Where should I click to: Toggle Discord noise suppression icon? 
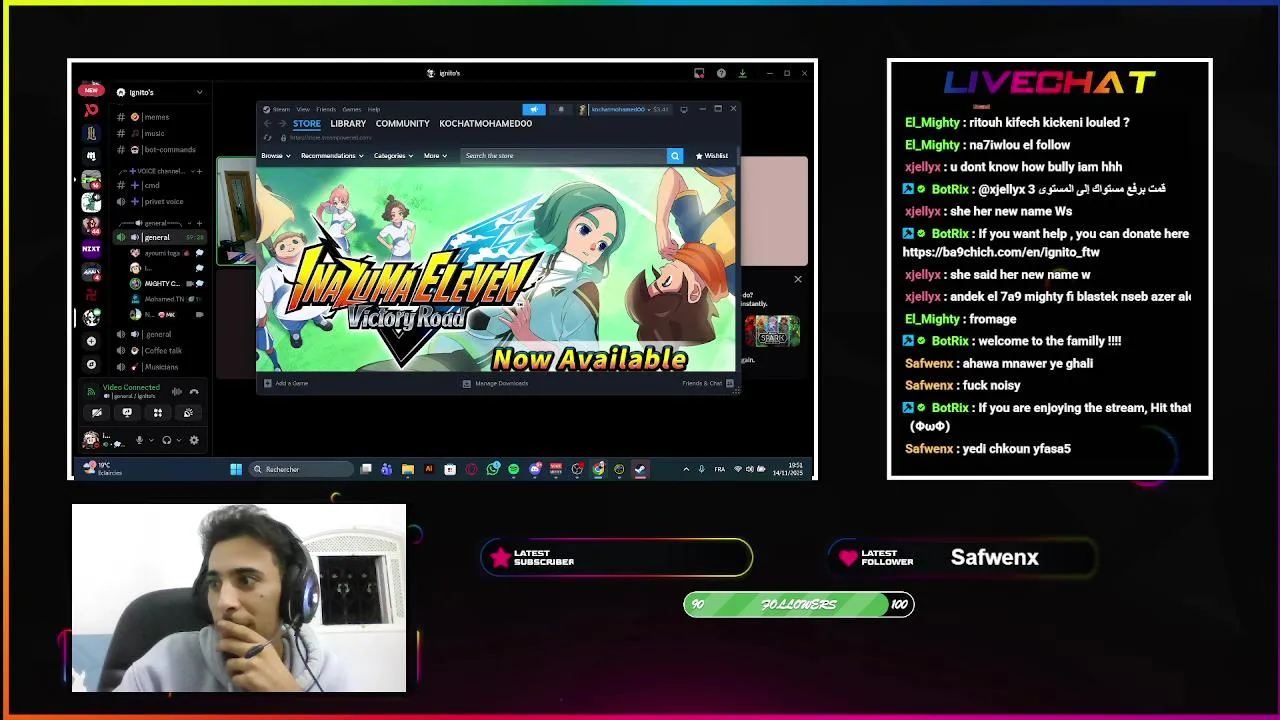177,392
